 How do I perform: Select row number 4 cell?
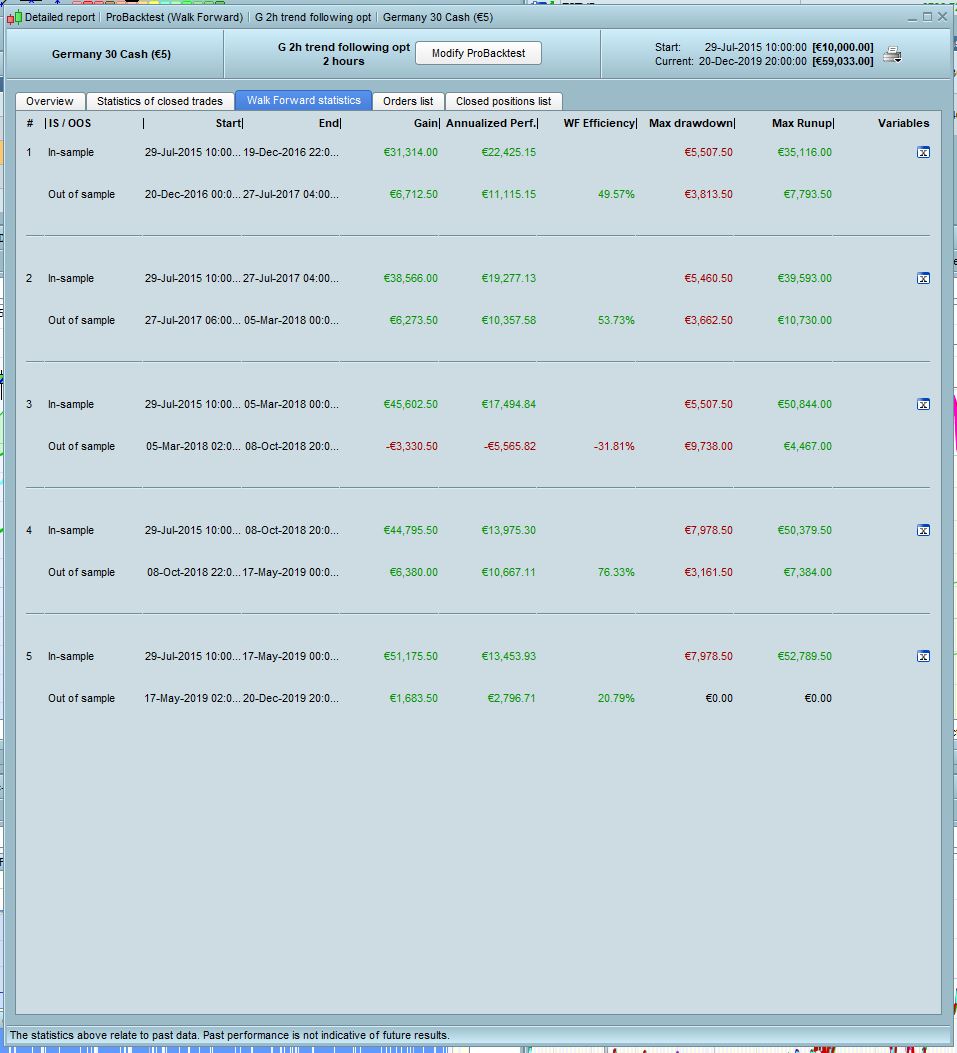pyautogui.click(x=29, y=531)
